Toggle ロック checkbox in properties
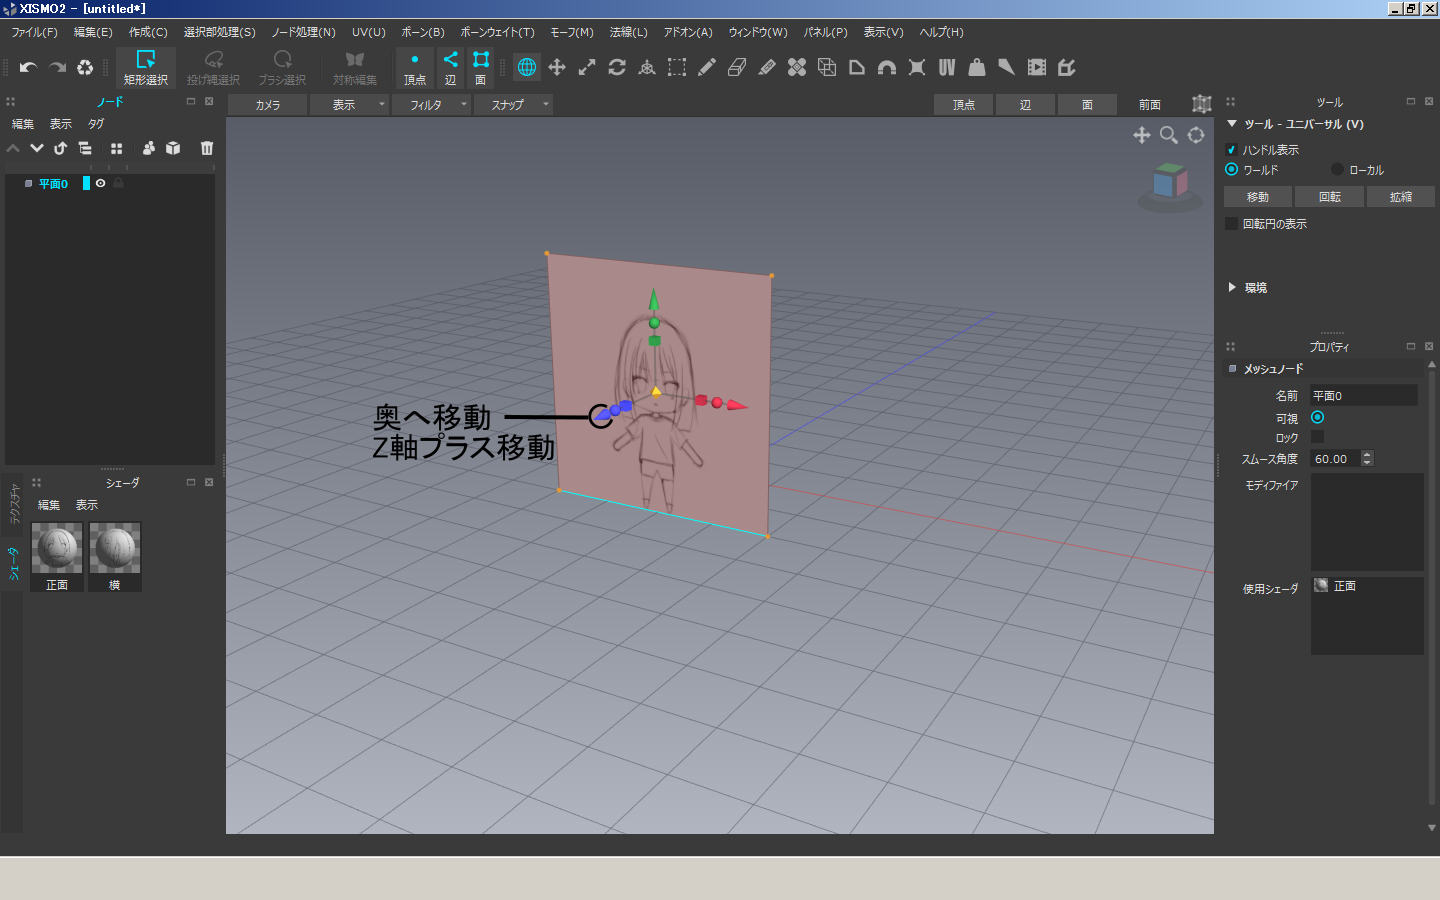This screenshot has width=1440, height=900. [x=1317, y=437]
